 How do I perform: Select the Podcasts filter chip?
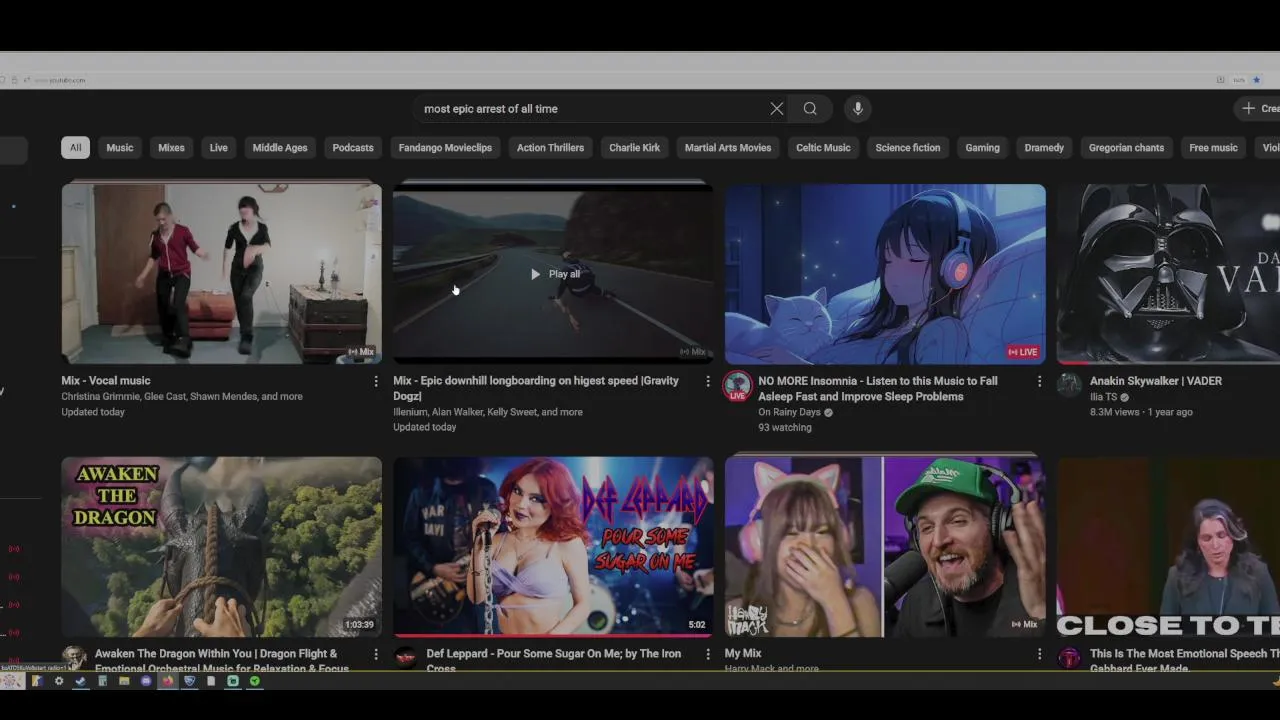tap(353, 148)
